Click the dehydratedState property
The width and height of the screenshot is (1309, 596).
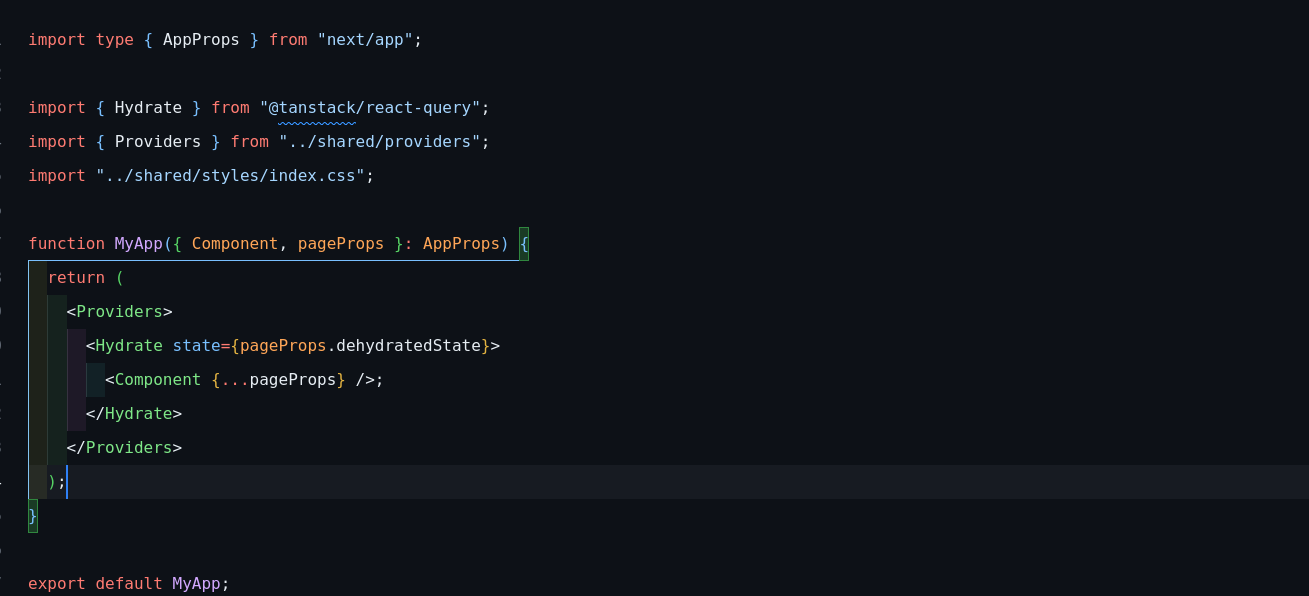(408, 346)
